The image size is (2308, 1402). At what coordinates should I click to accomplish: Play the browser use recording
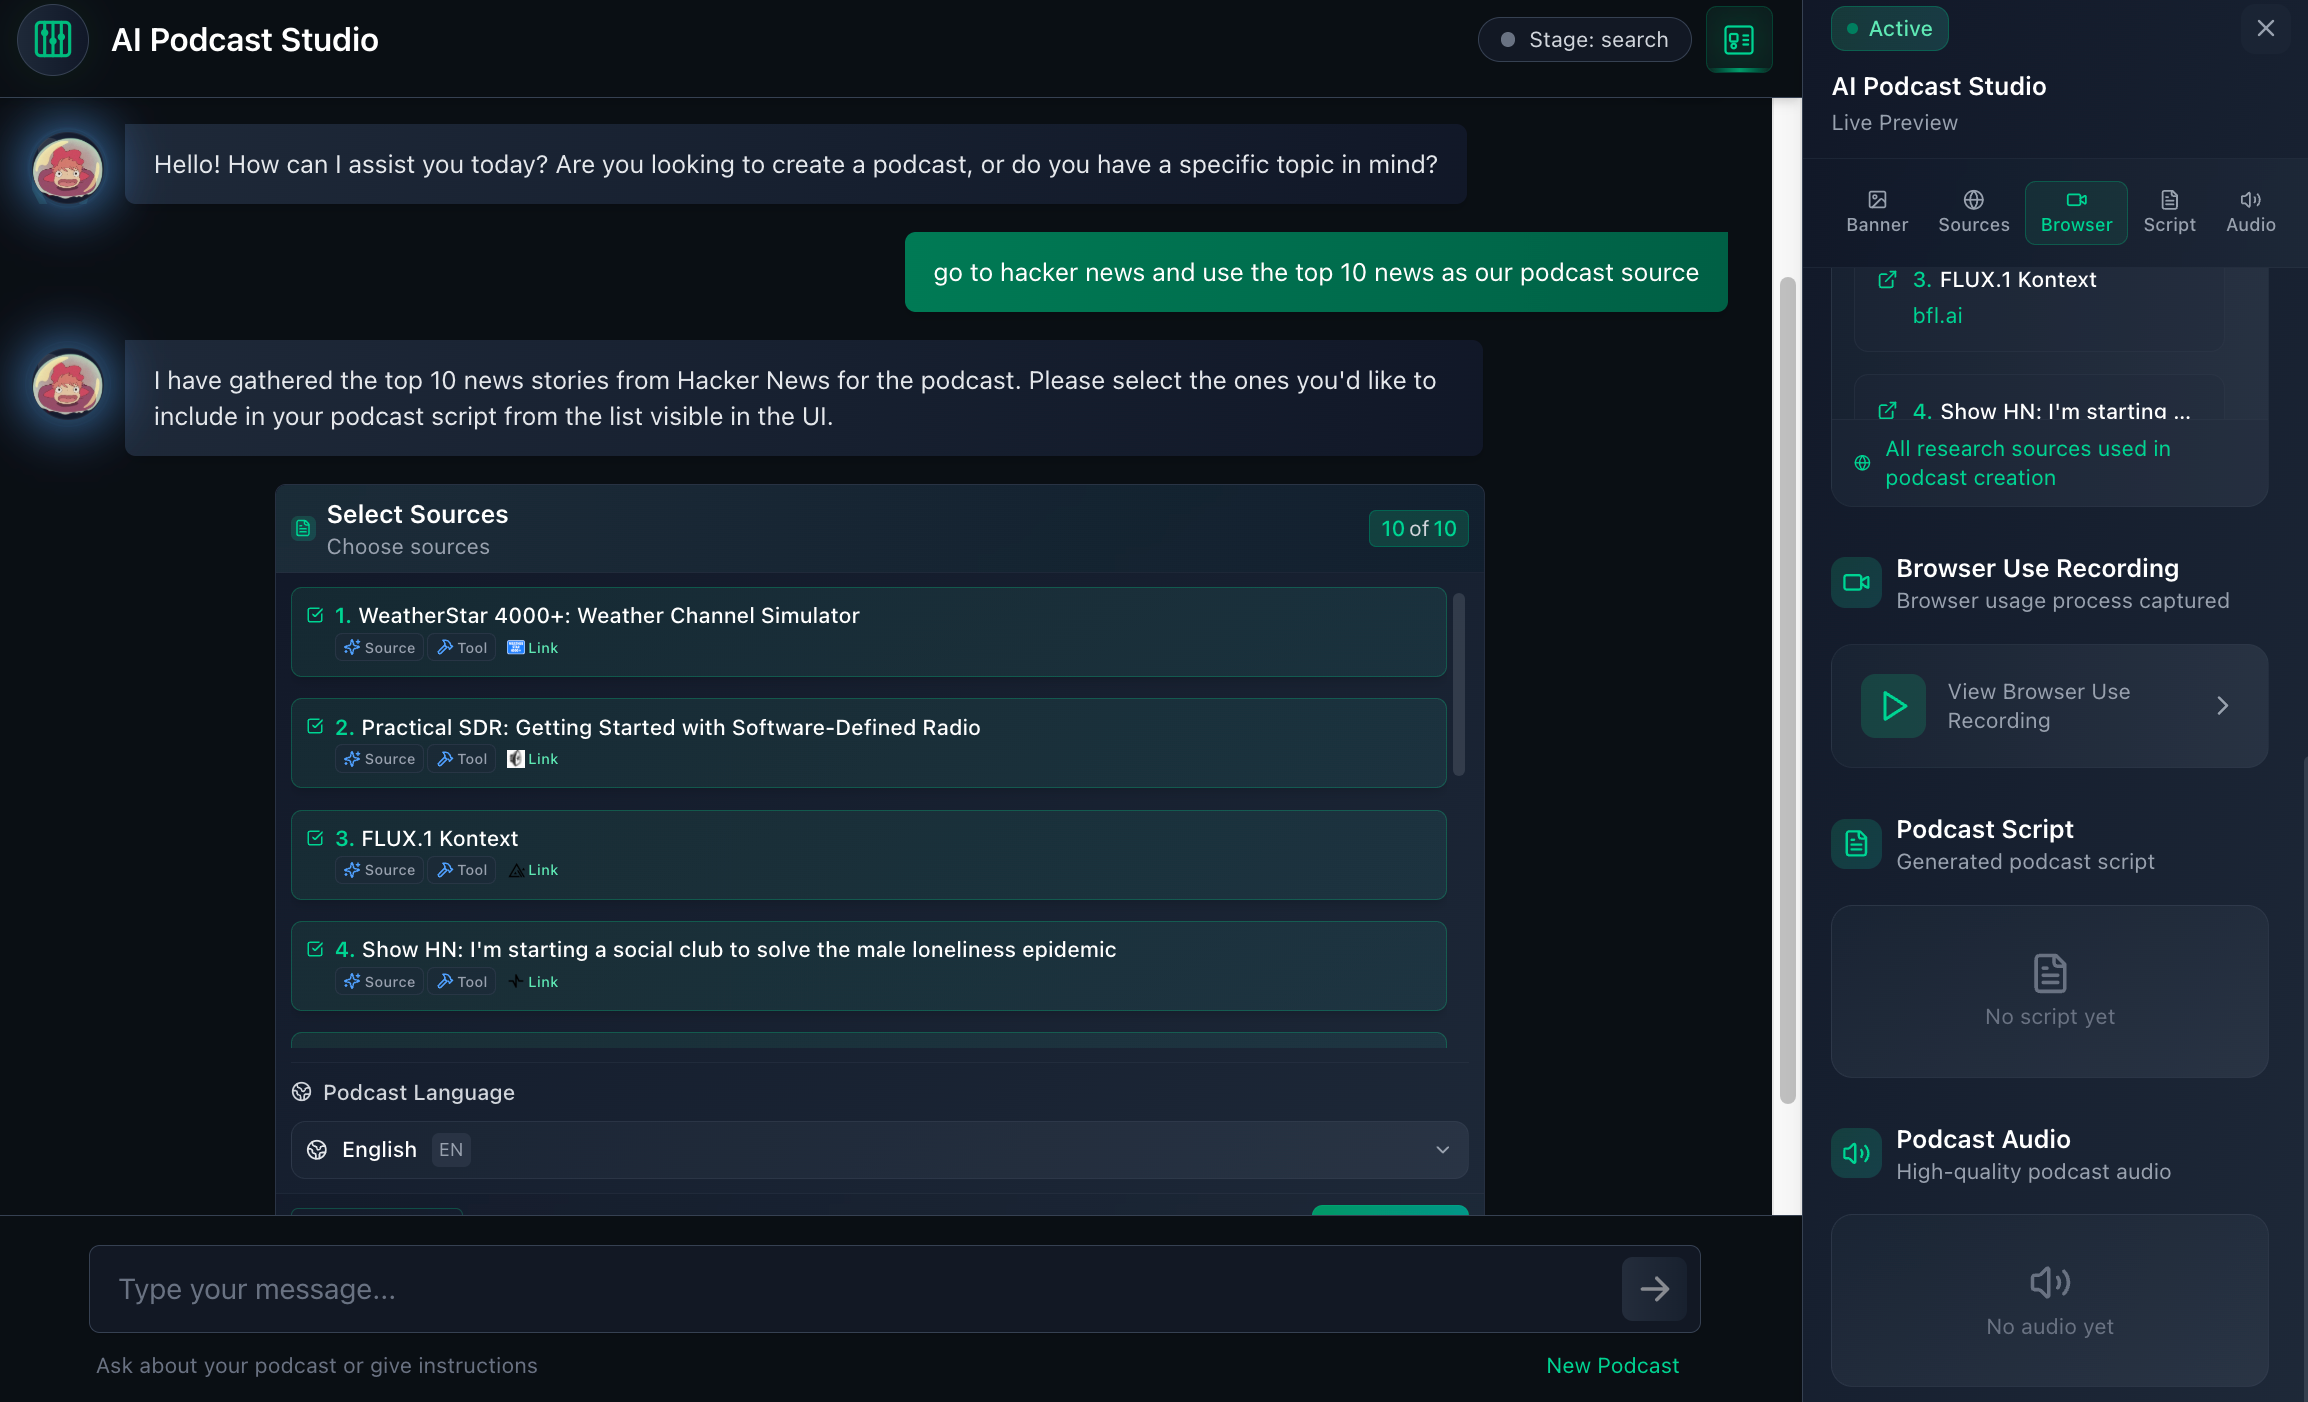[x=1893, y=706]
